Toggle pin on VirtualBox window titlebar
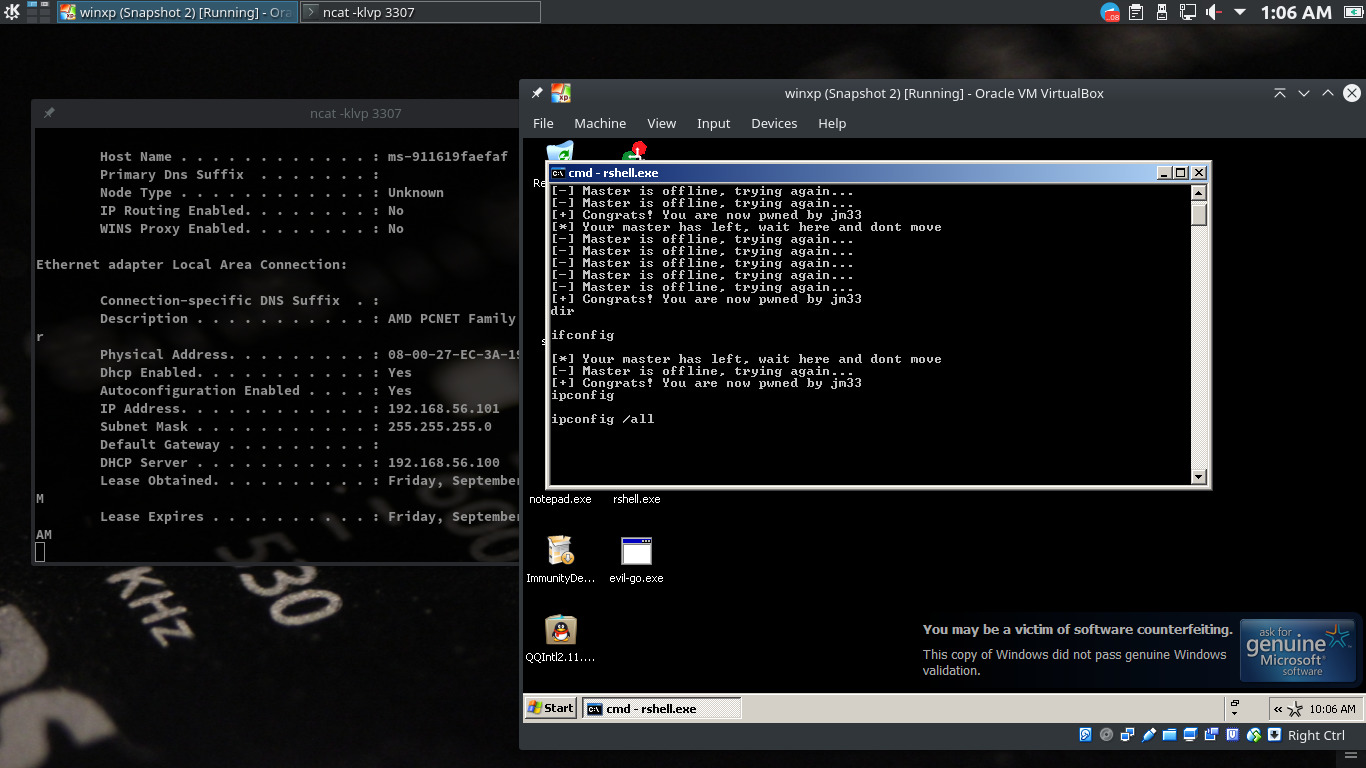 click(537, 93)
